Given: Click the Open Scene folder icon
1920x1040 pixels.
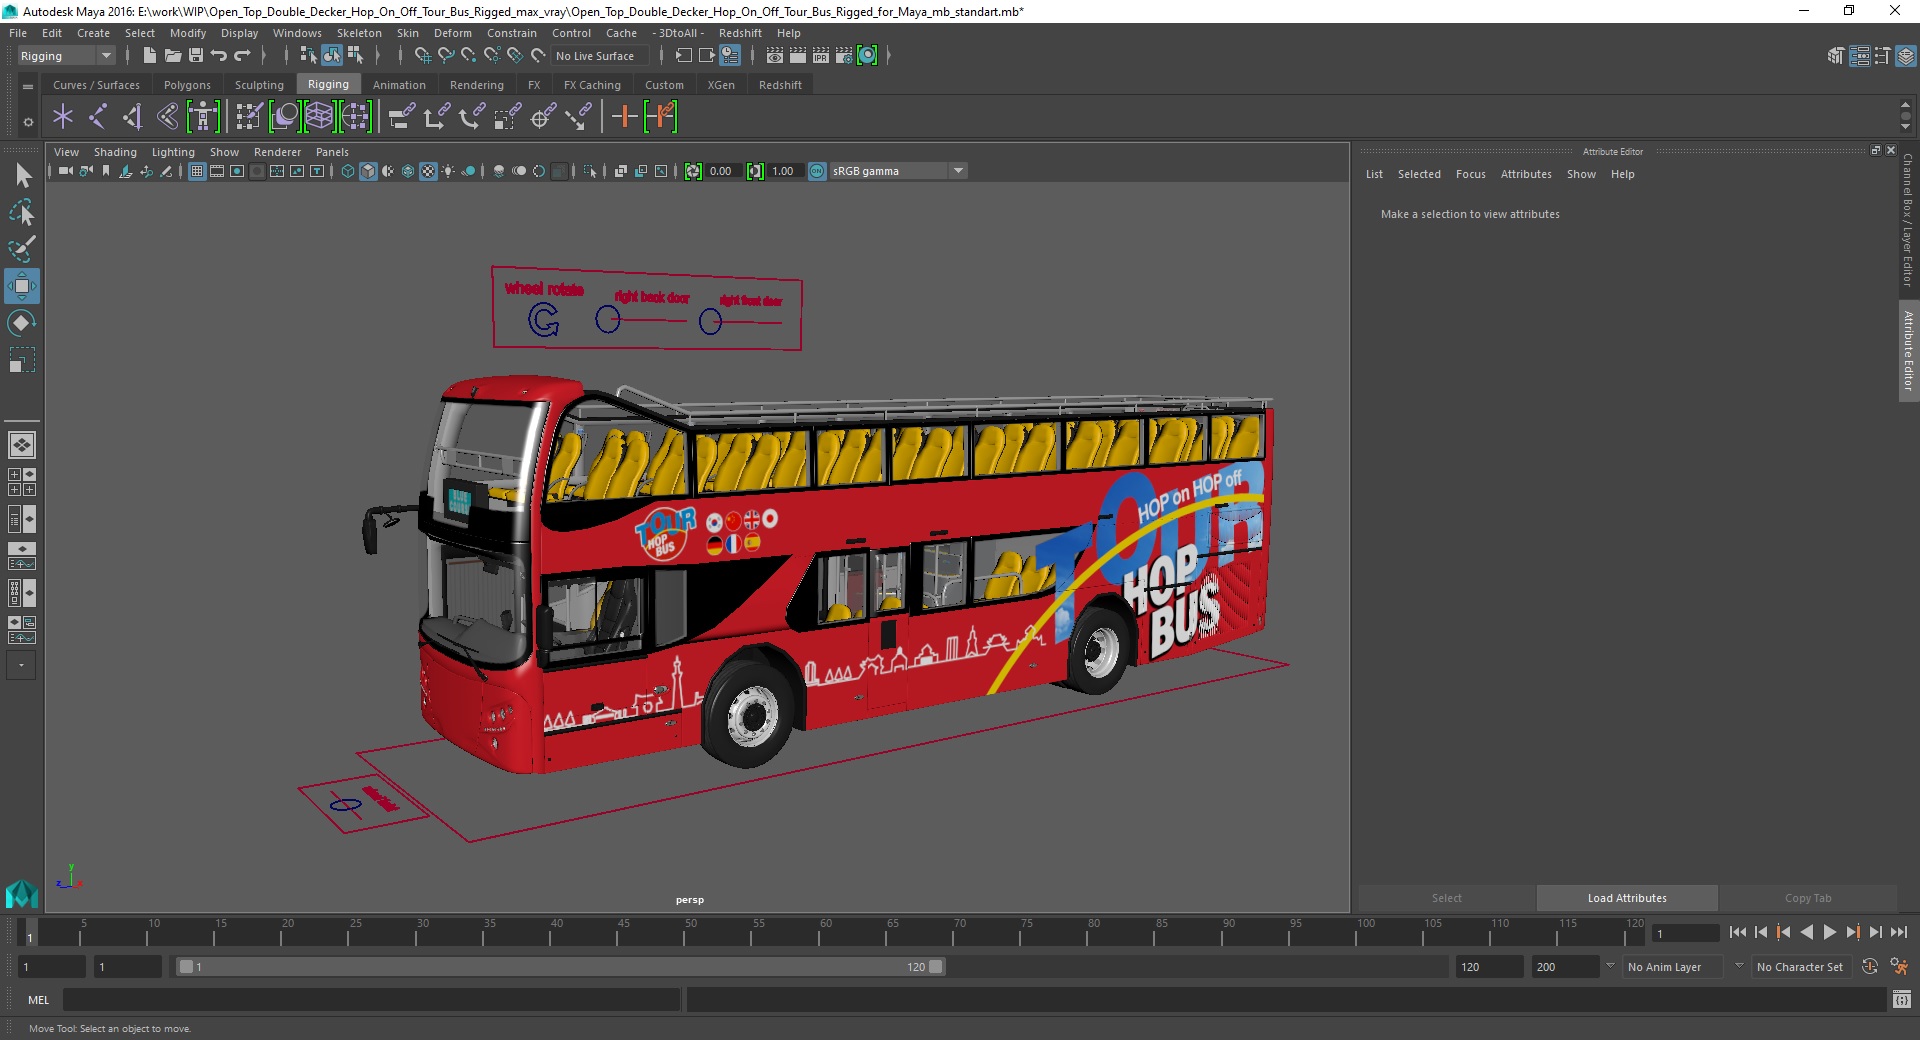Looking at the screenshot, I should pyautogui.click(x=172, y=56).
